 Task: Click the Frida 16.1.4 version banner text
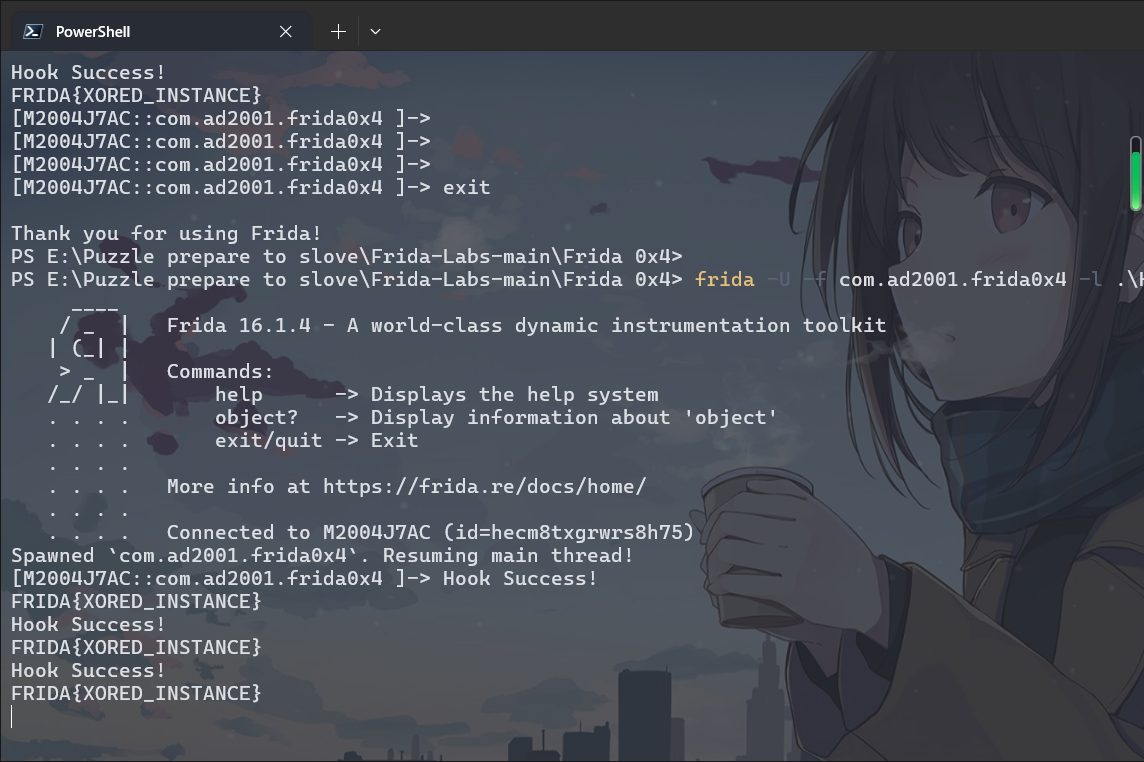coord(526,326)
